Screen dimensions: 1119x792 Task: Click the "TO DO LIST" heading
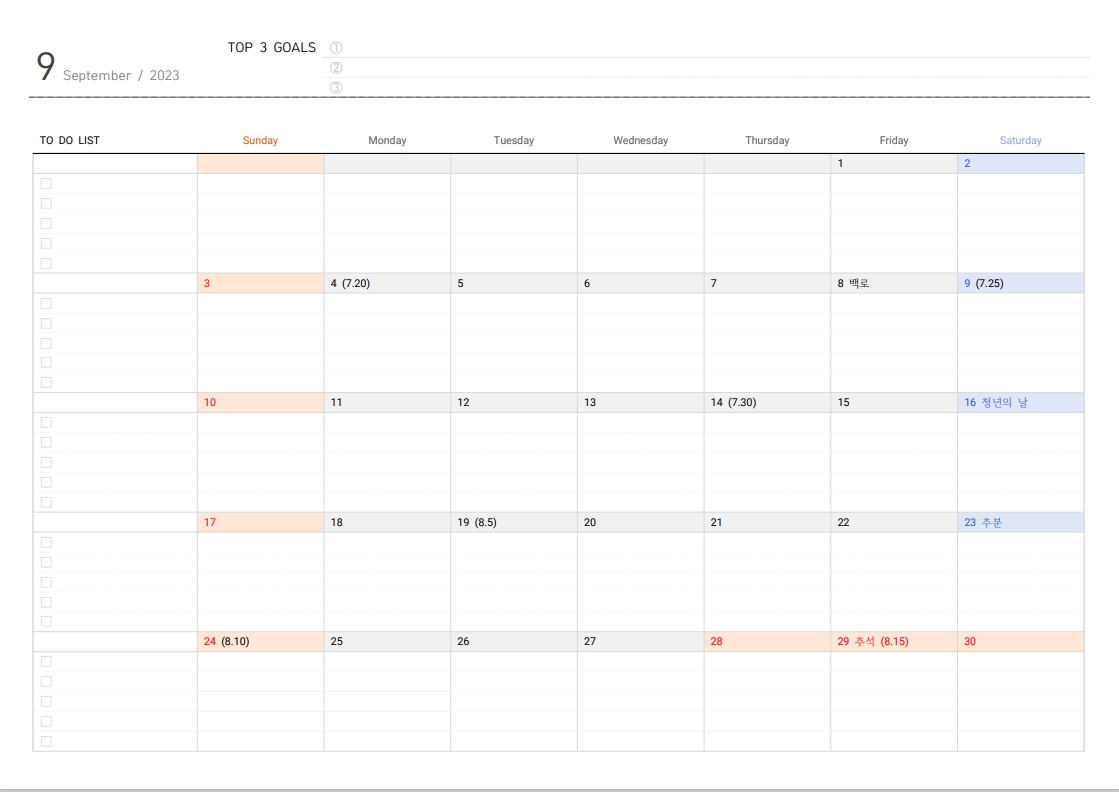point(69,141)
